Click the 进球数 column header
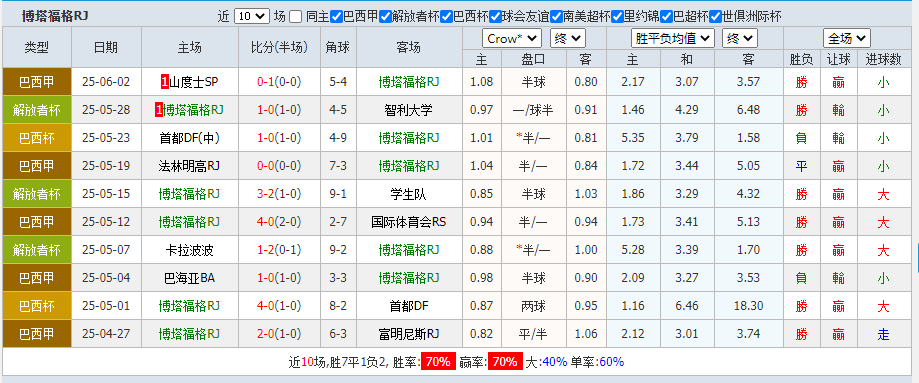Image resolution: width=919 pixels, height=383 pixels. 883,59
